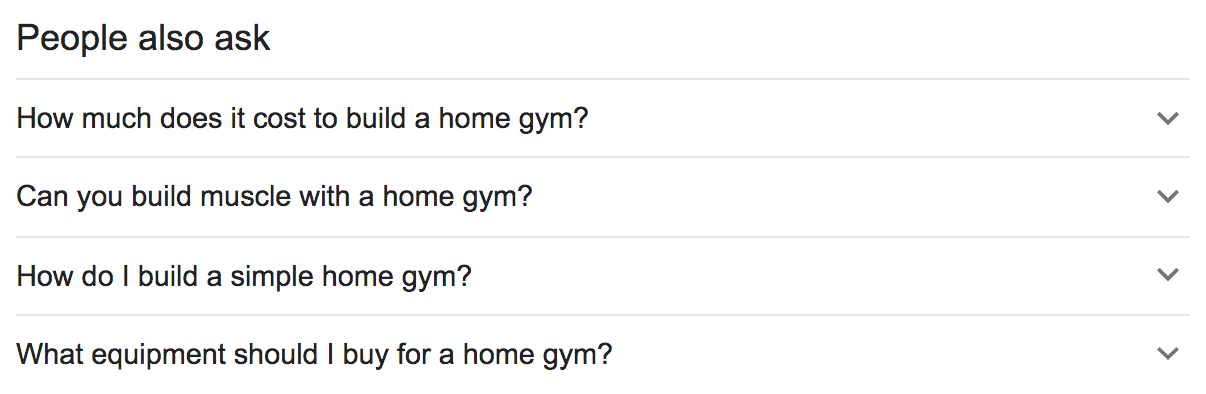
Task: Expand 'How much does it cost to build a home gym?'
Action: 603,118
